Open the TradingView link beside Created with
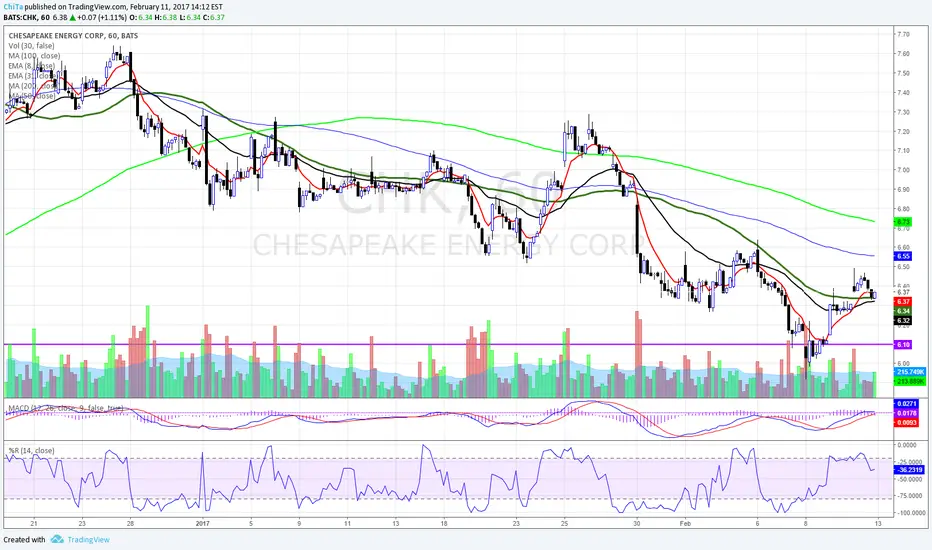 click(x=88, y=540)
